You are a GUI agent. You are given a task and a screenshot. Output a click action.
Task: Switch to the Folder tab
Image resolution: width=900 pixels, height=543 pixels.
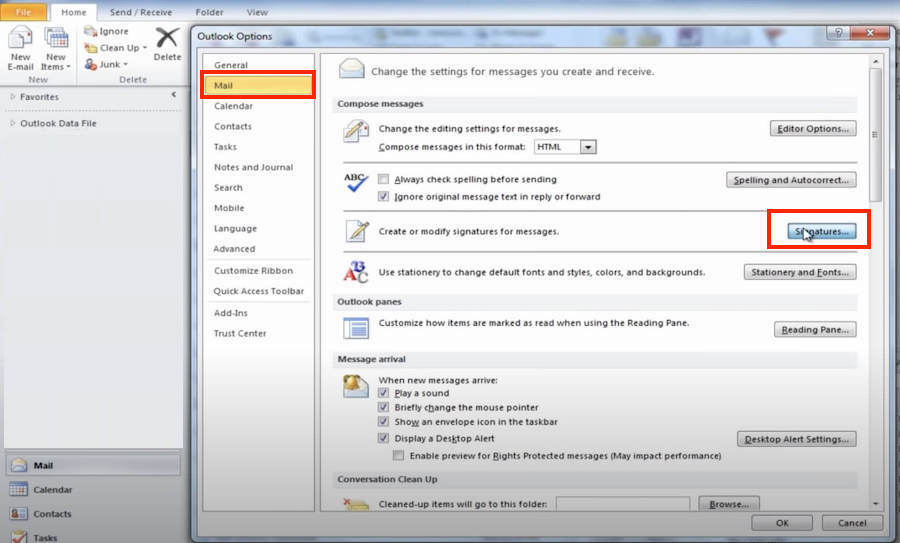210,12
